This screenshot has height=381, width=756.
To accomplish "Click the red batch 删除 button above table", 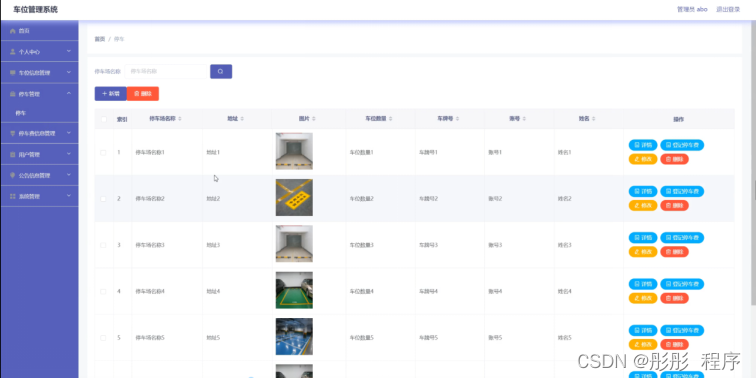I will 143,94.
